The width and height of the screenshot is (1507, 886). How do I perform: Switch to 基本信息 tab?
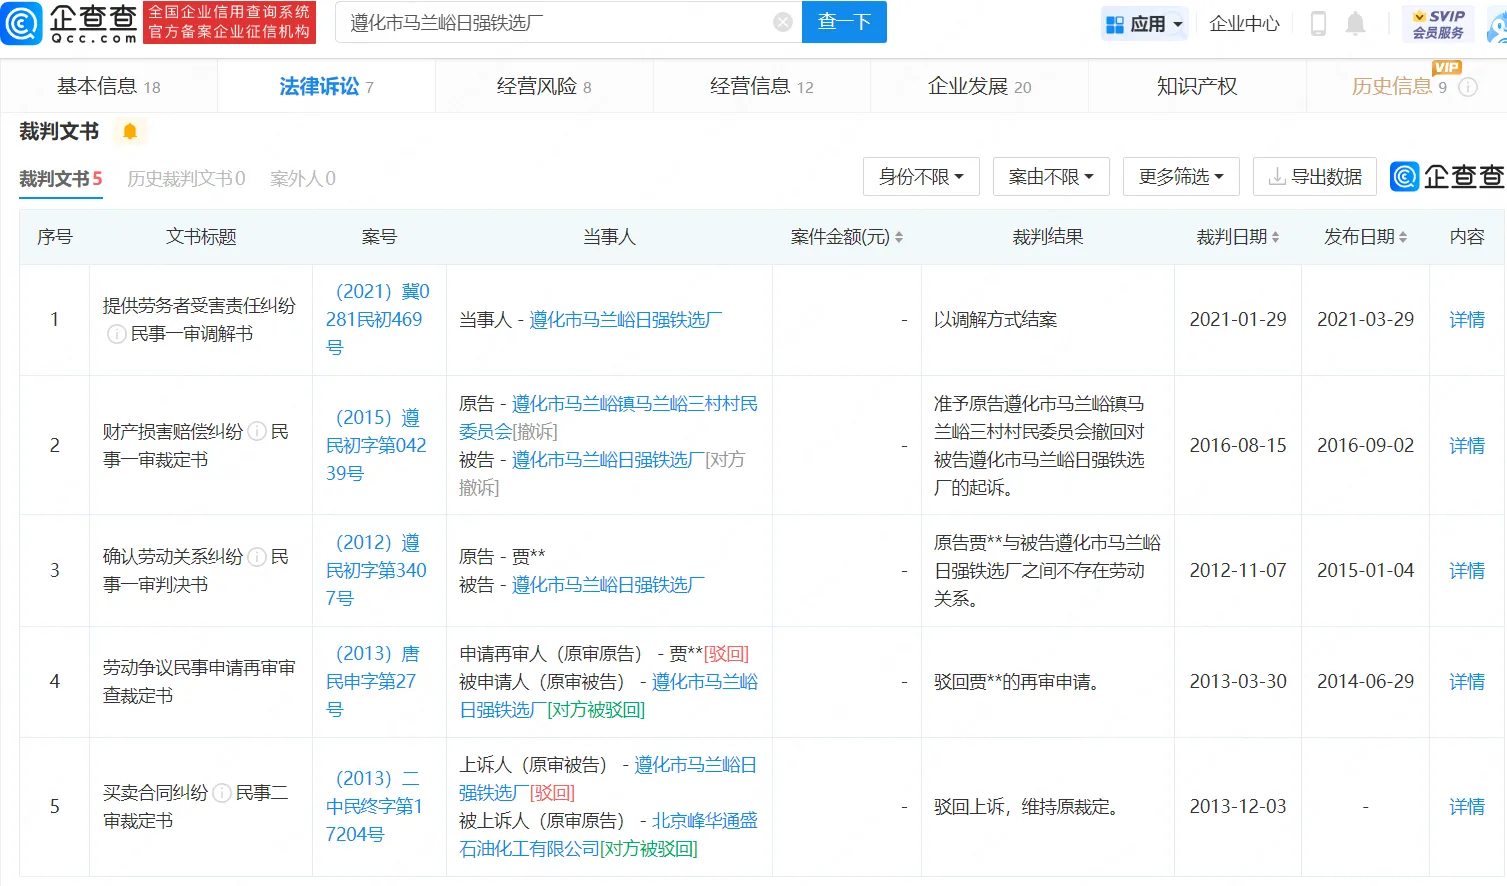[x=109, y=87]
